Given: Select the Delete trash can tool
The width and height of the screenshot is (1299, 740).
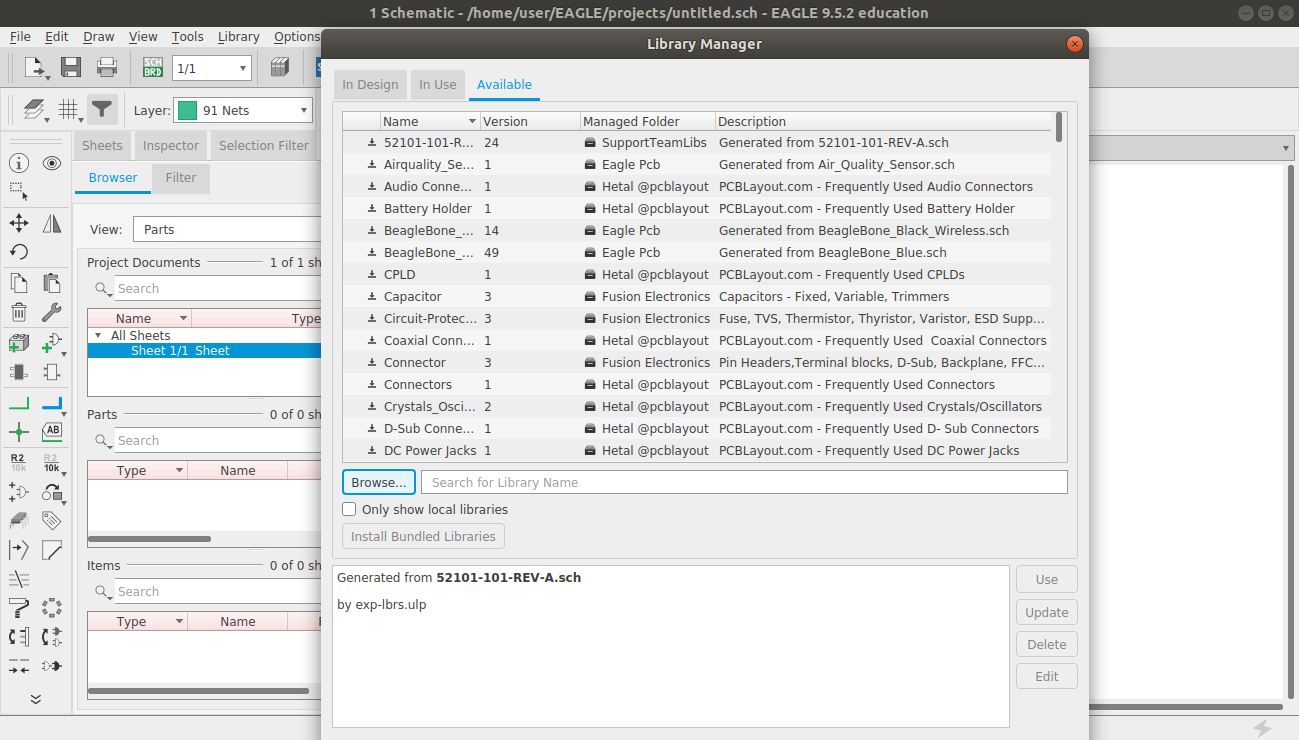Looking at the screenshot, I should 19,312.
